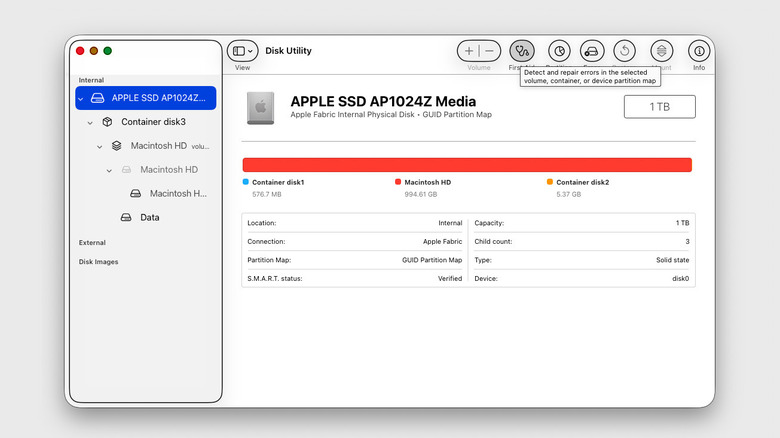The height and width of the screenshot is (438, 780).
Task: Click the blue Container disk1 swatch
Action: pos(245,182)
